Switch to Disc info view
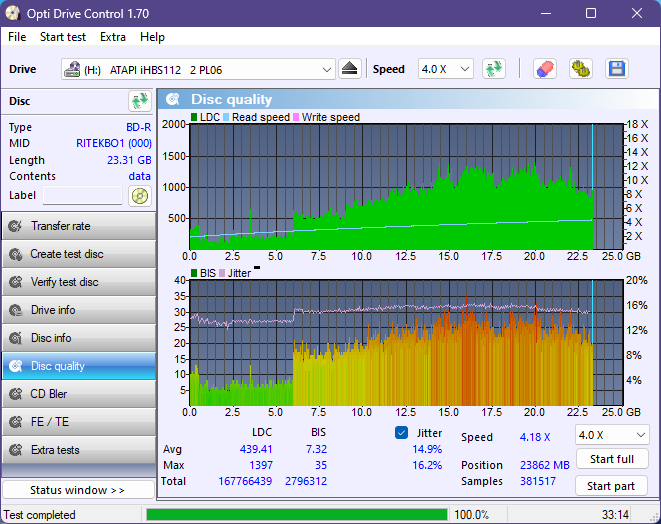 [79, 338]
